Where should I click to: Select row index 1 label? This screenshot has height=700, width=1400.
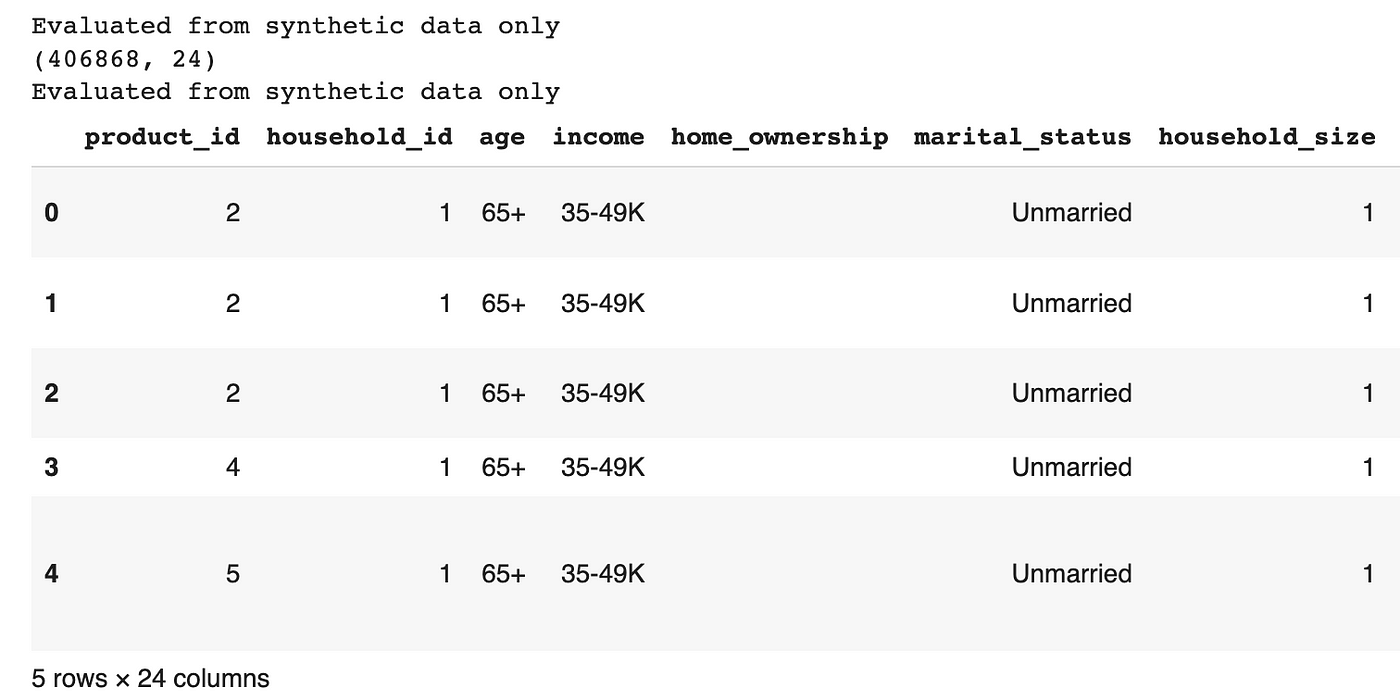coord(52,303)
